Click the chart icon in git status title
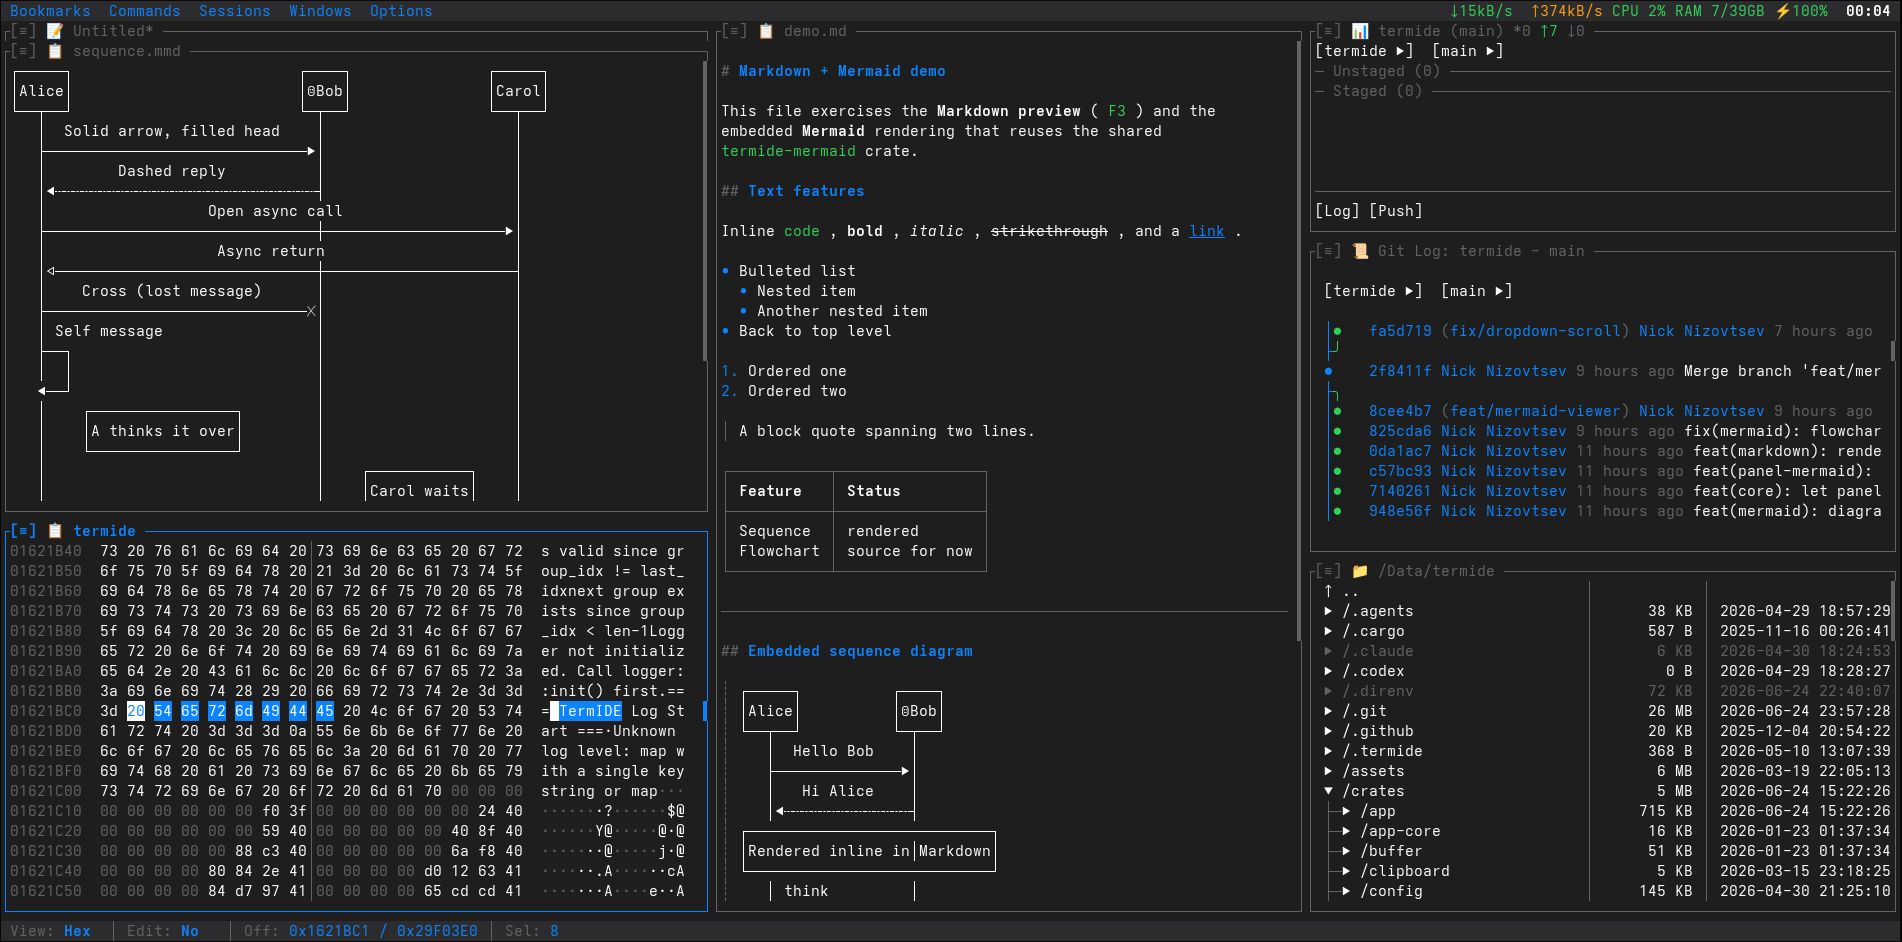1902x942 pixels. click(x=1360, y=31)
